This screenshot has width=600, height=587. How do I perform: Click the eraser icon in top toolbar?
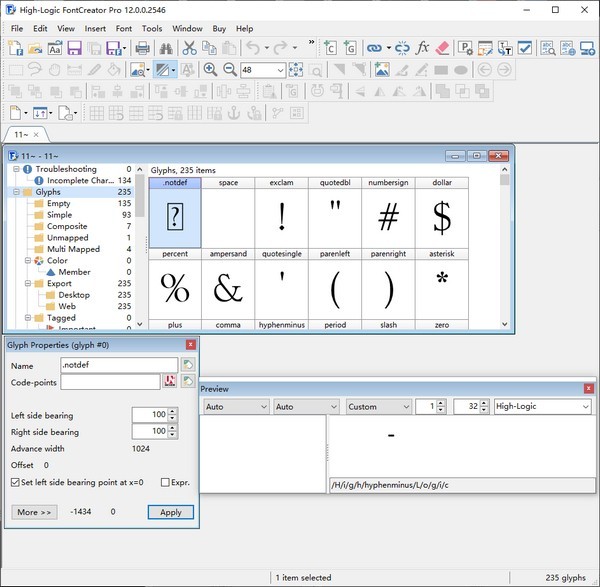(x=444, y=47)
